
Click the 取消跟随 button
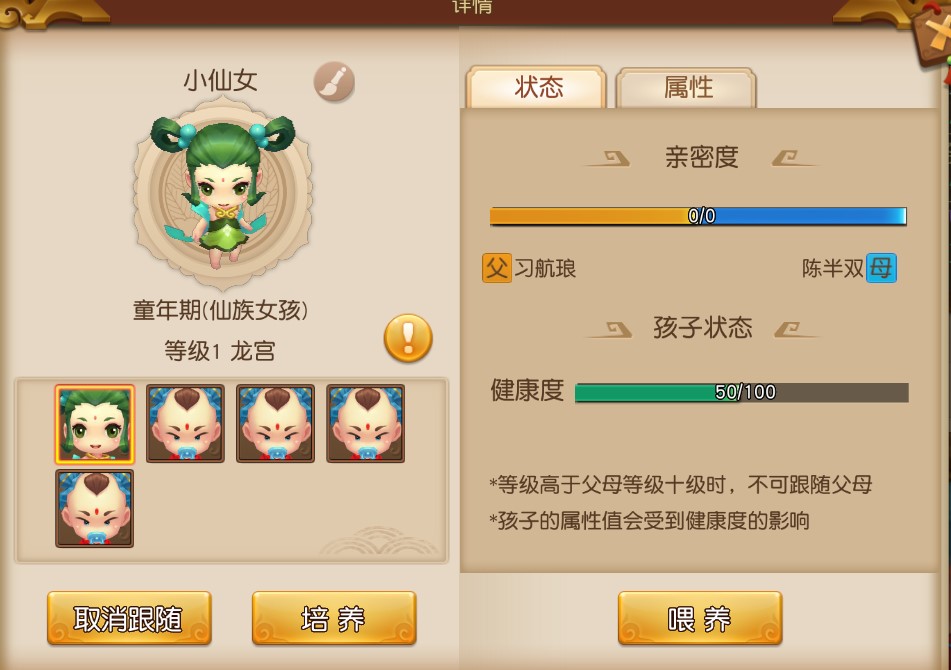click(129, 618)
